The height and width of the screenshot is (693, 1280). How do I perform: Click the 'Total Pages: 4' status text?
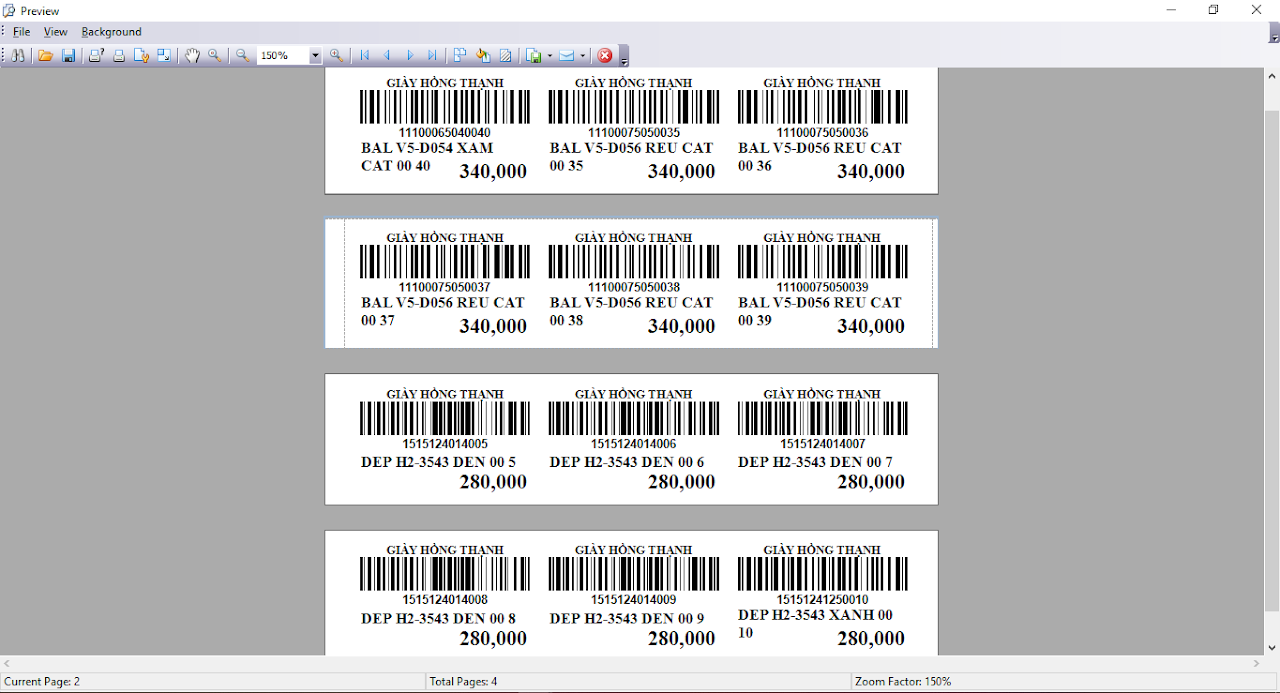pyautogui.click(x=463, y=682)
